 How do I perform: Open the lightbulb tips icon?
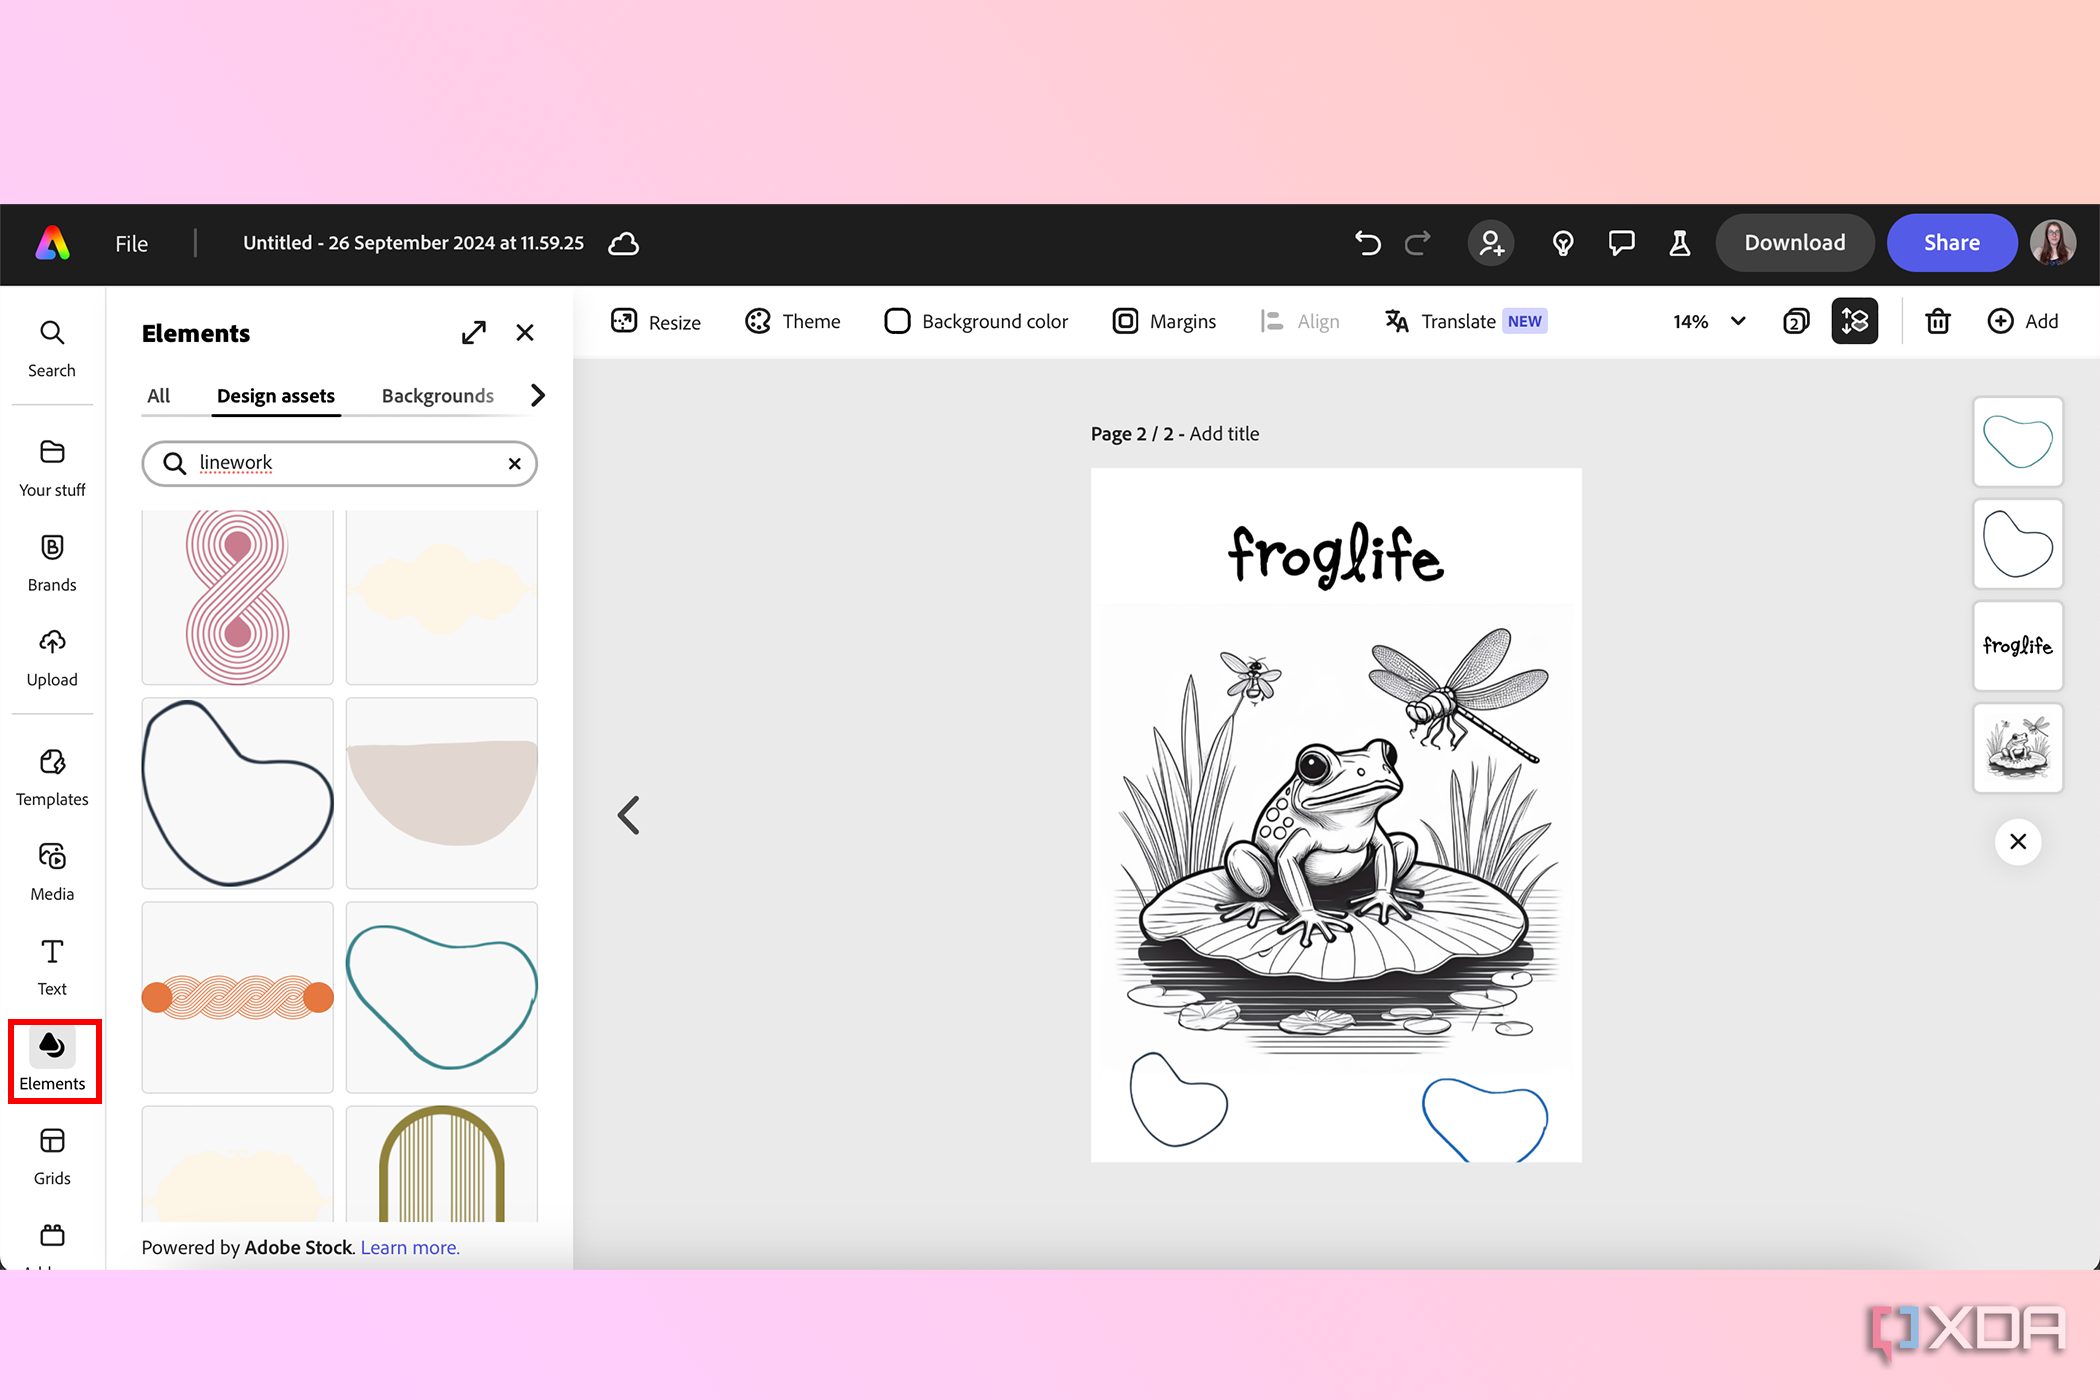point(1563,243)
